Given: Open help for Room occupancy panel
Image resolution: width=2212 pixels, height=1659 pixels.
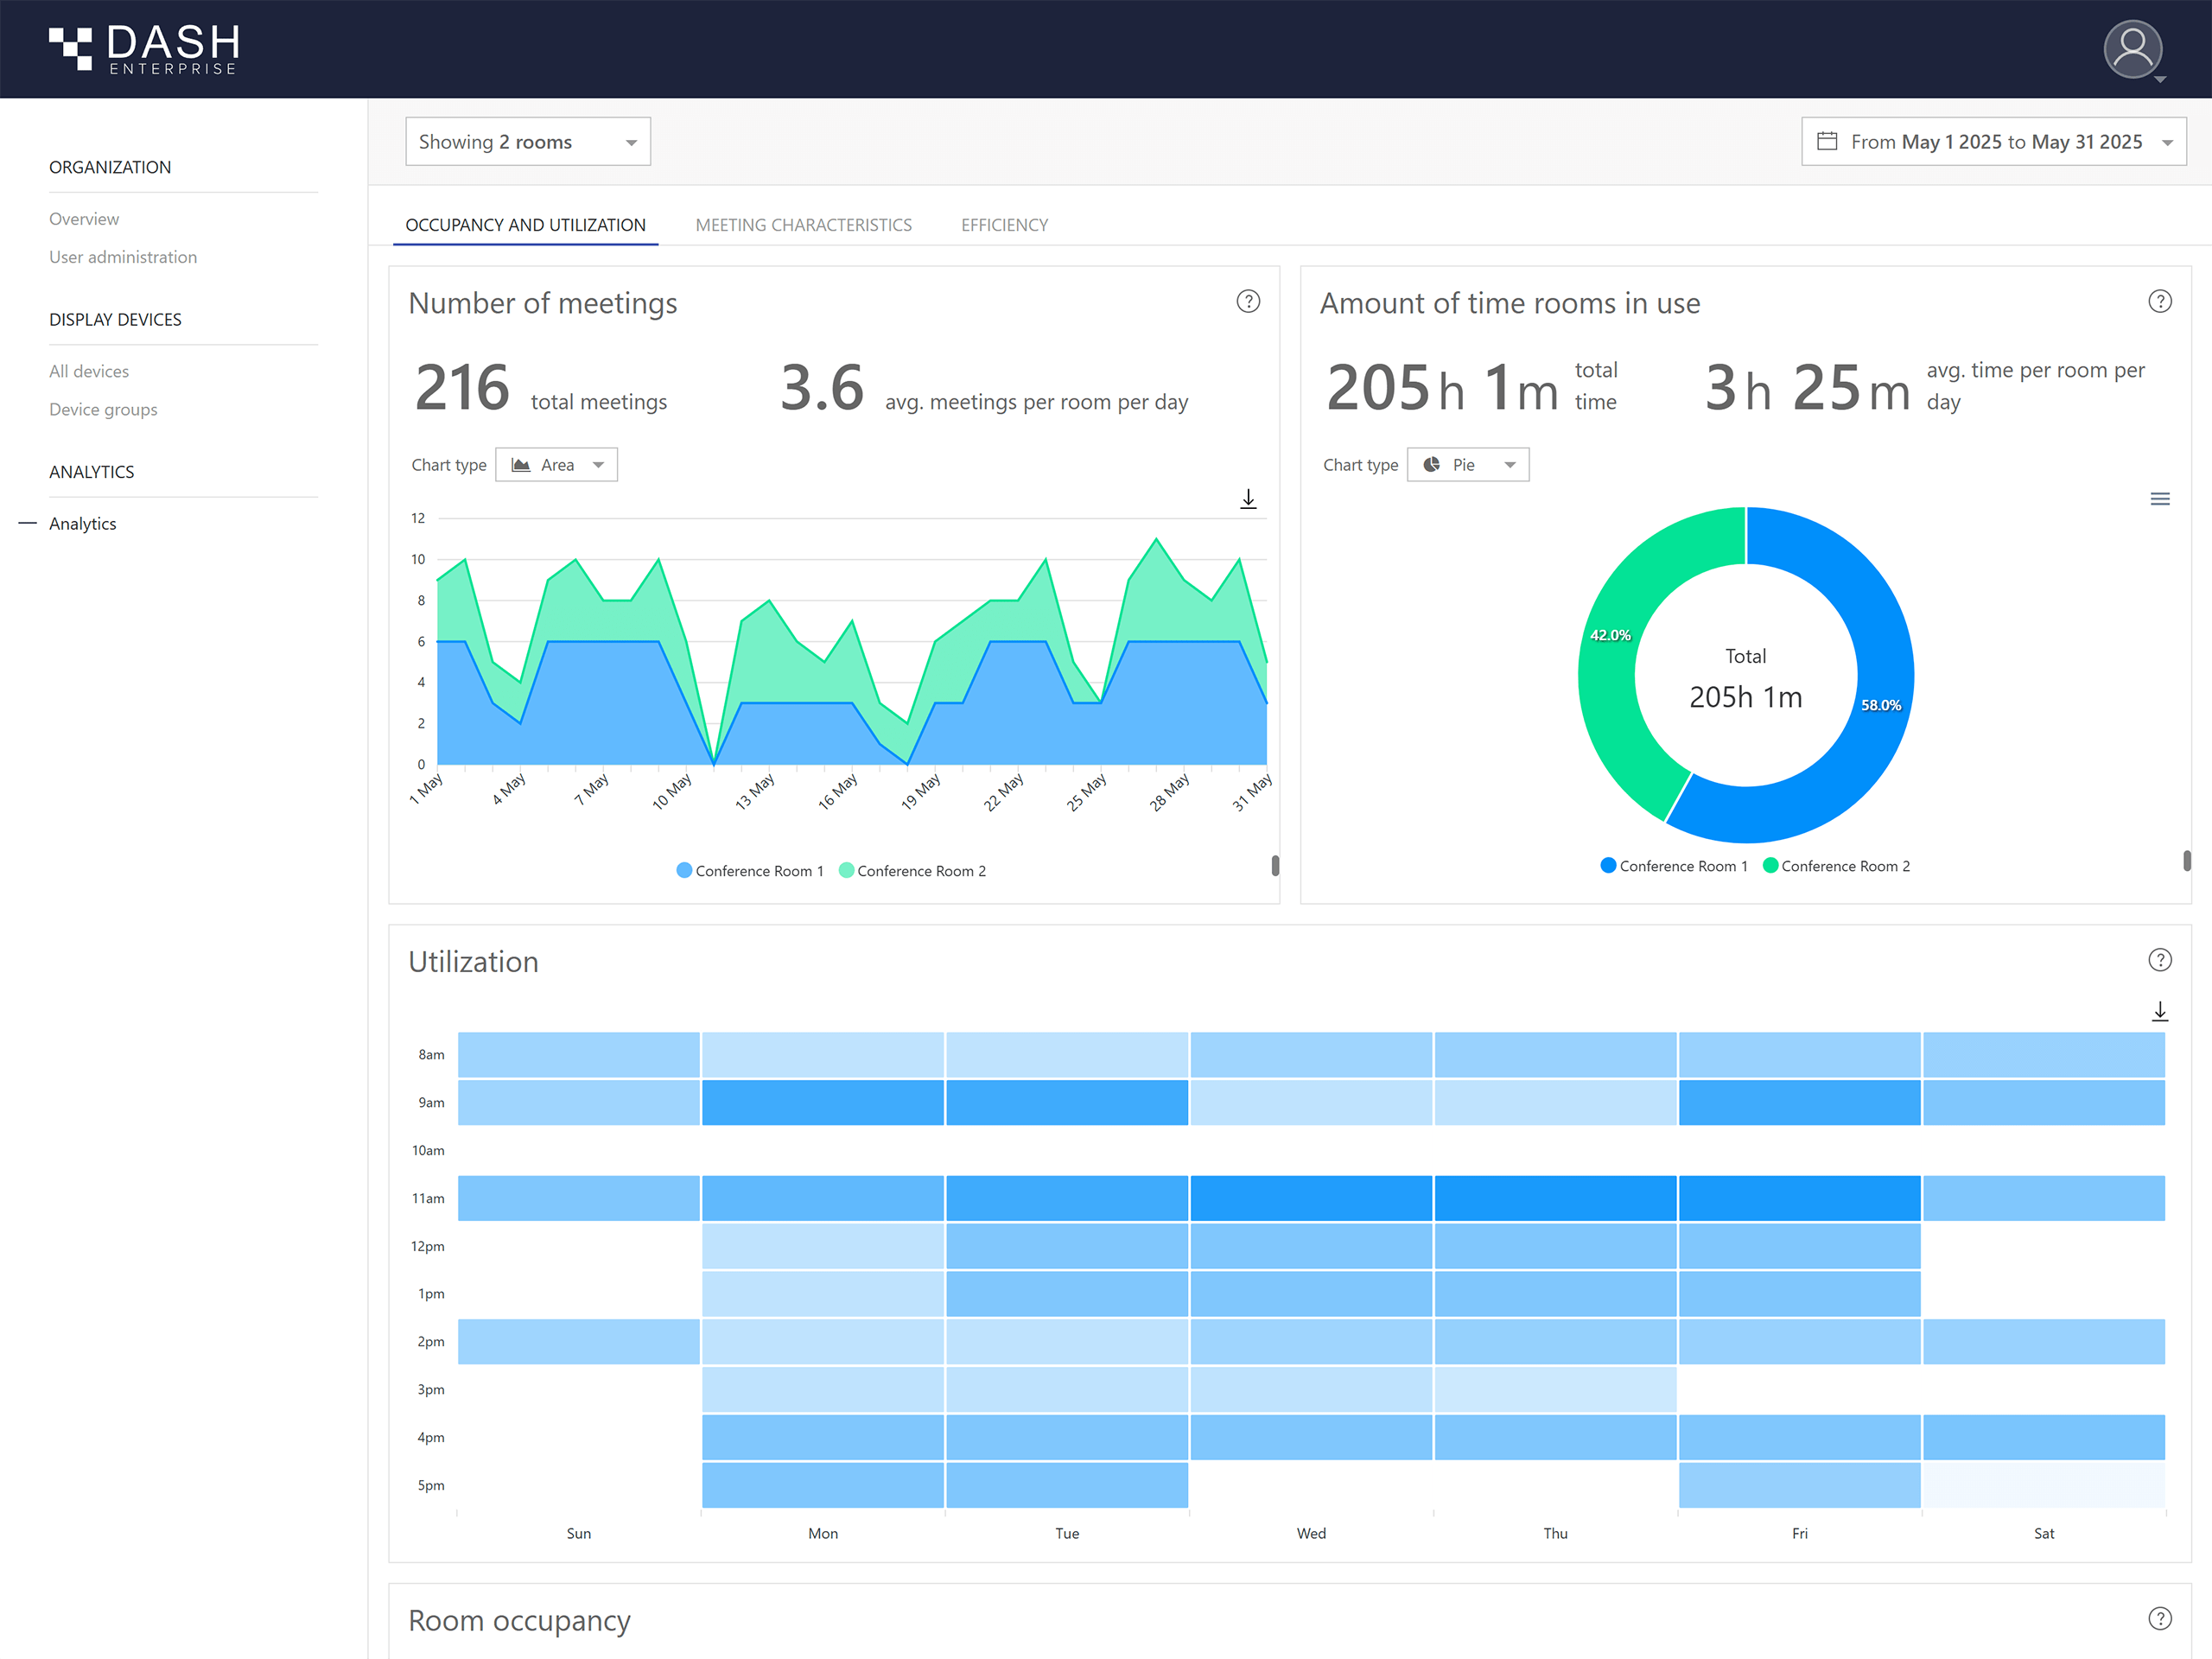Looking at the screenshot, I should 2160,1618.
